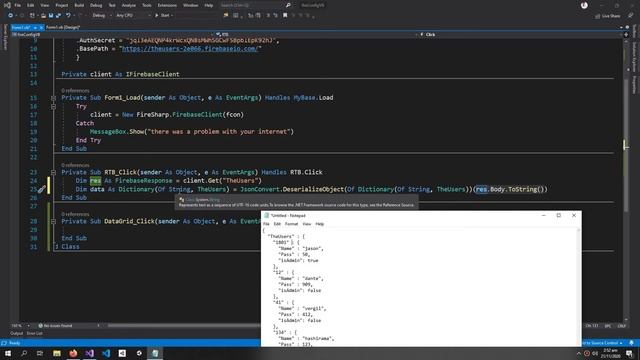Switch to Notepad in the taskbar
The image size is (640, 360).
(x=155, y=353)
